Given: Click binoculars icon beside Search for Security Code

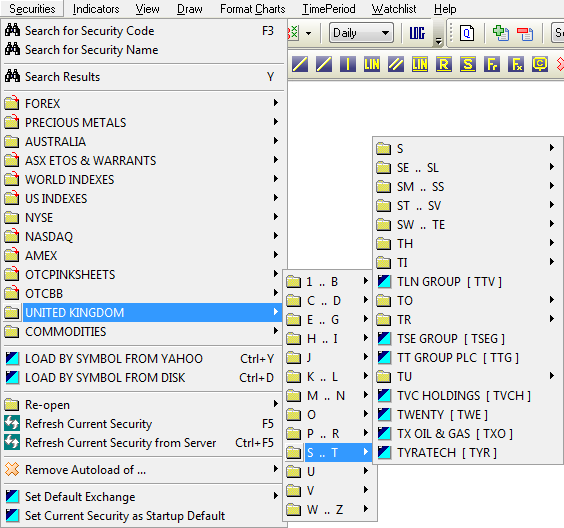Looking at the screenshot, I should click(12, 30).
